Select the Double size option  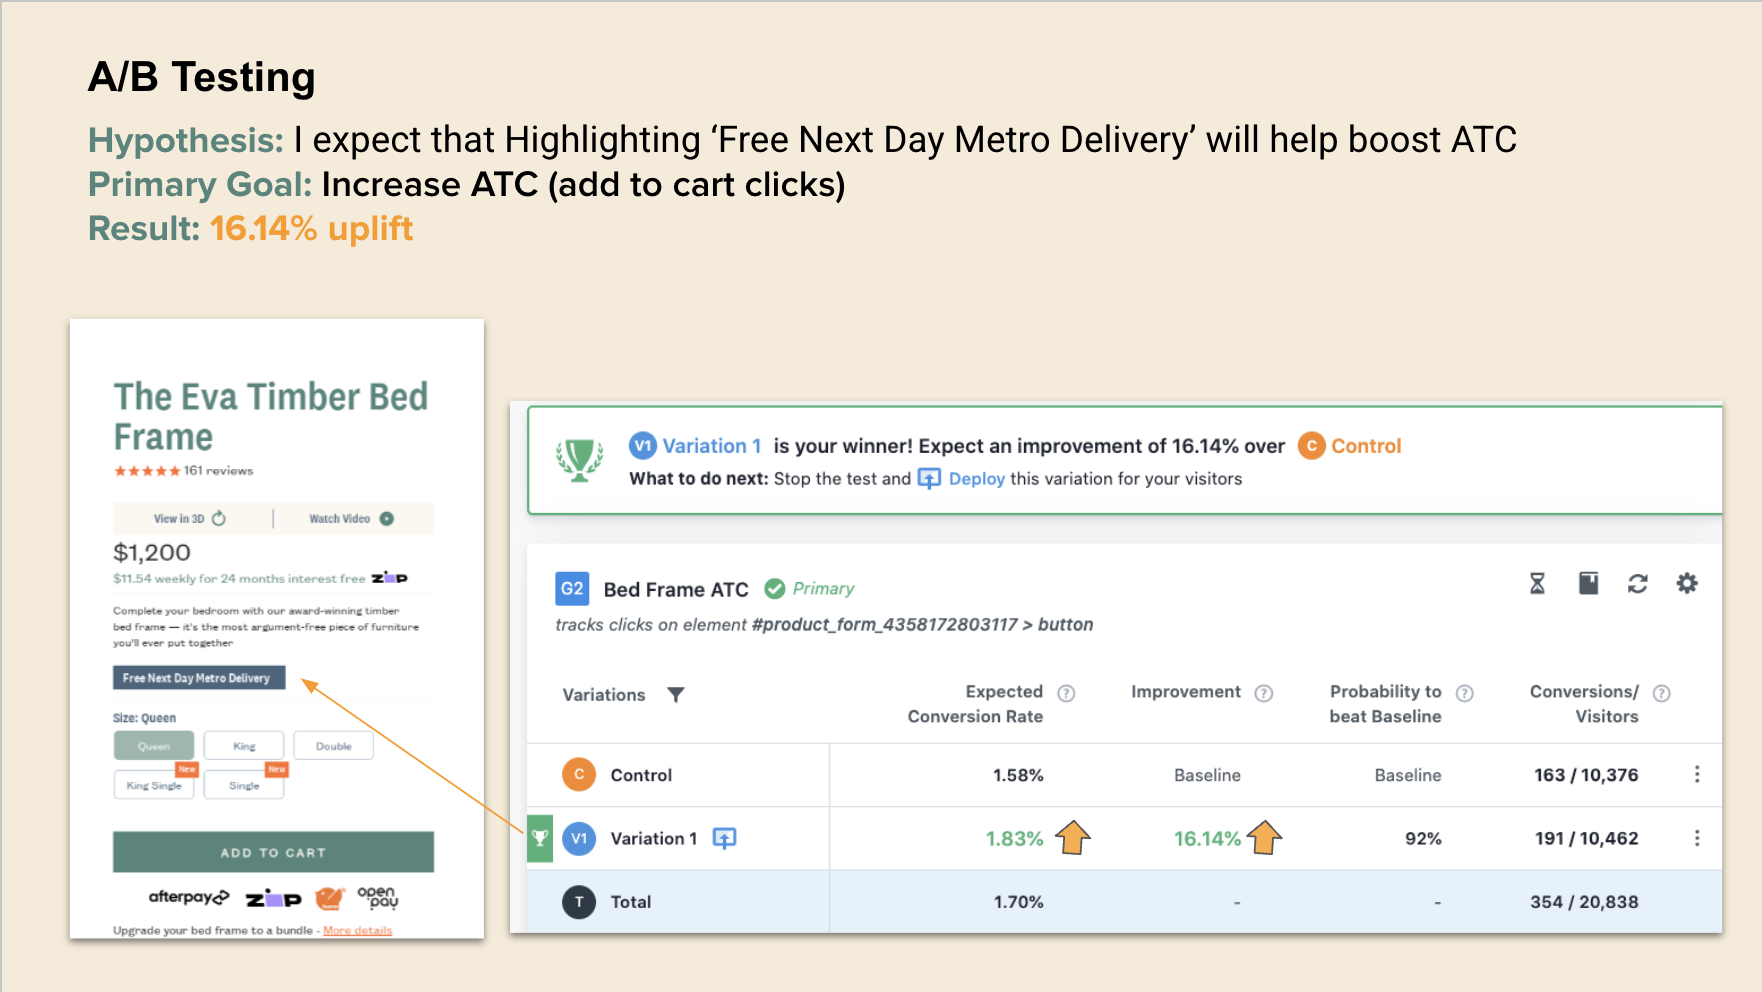coord(333,746)
